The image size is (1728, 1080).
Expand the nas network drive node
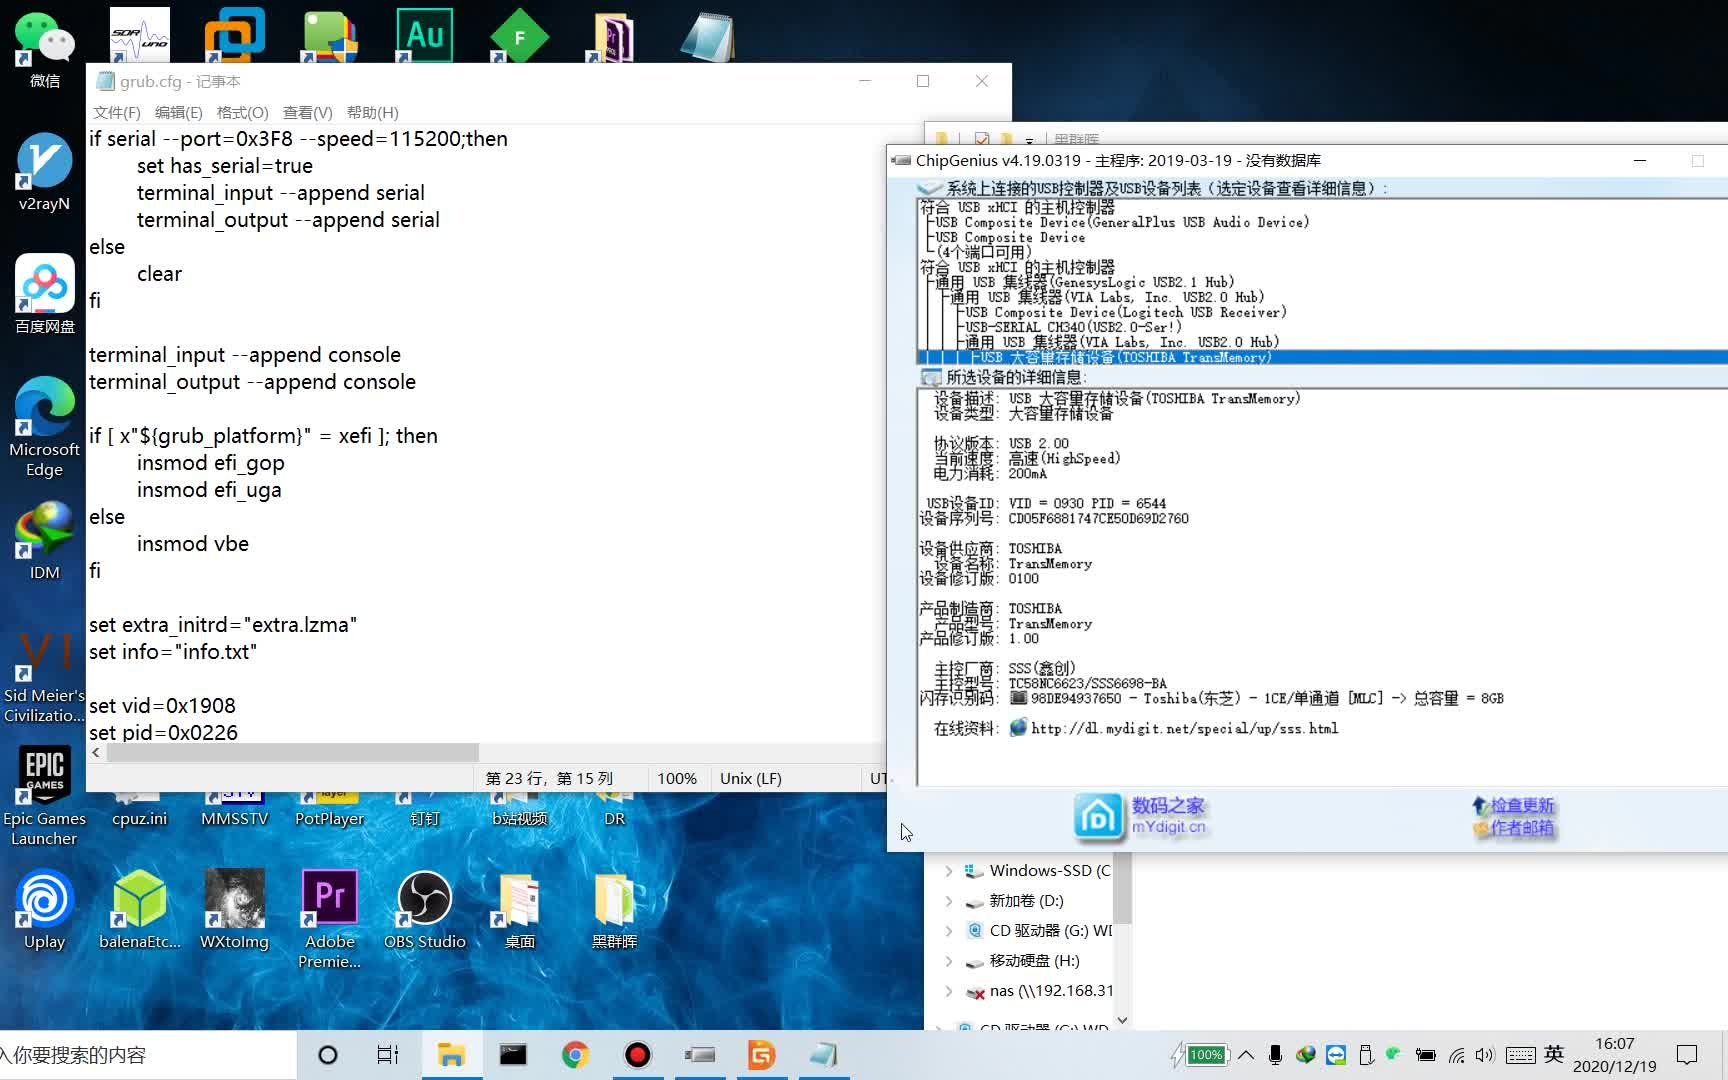click(949, 991)
